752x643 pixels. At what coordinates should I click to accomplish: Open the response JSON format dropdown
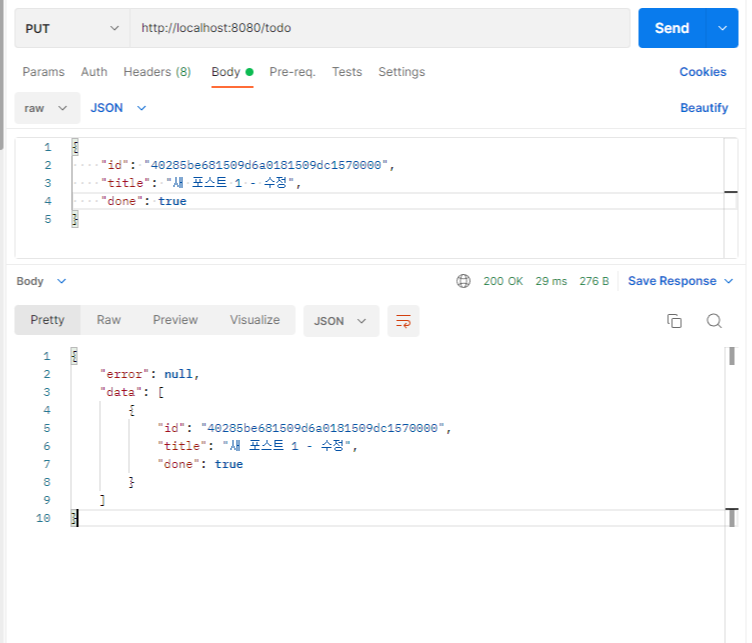341,321
